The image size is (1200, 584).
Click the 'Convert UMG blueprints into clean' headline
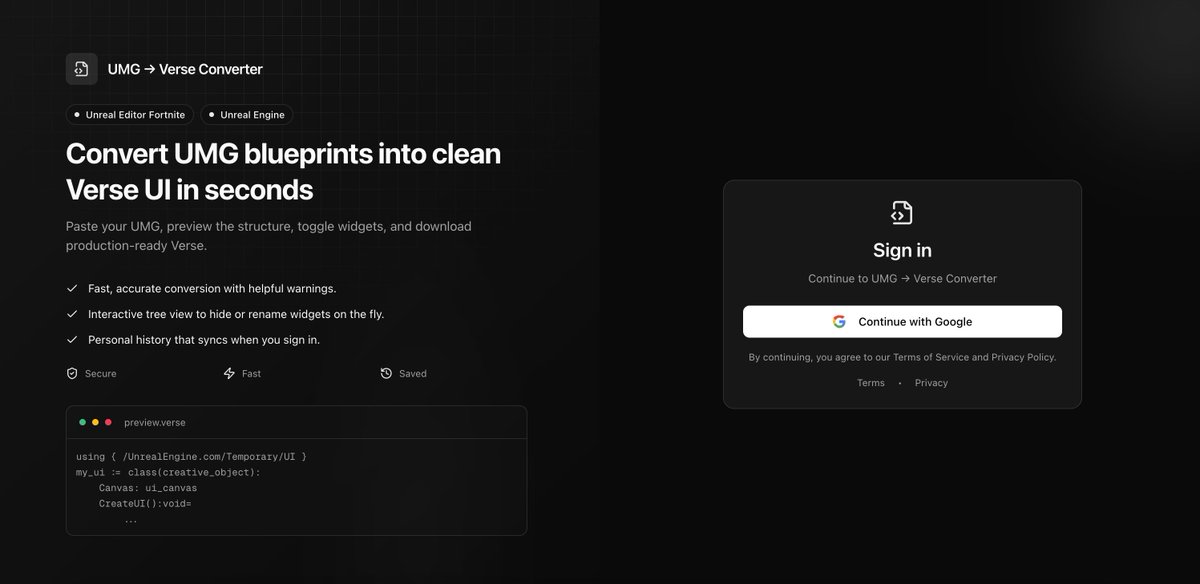click(283, 154)
